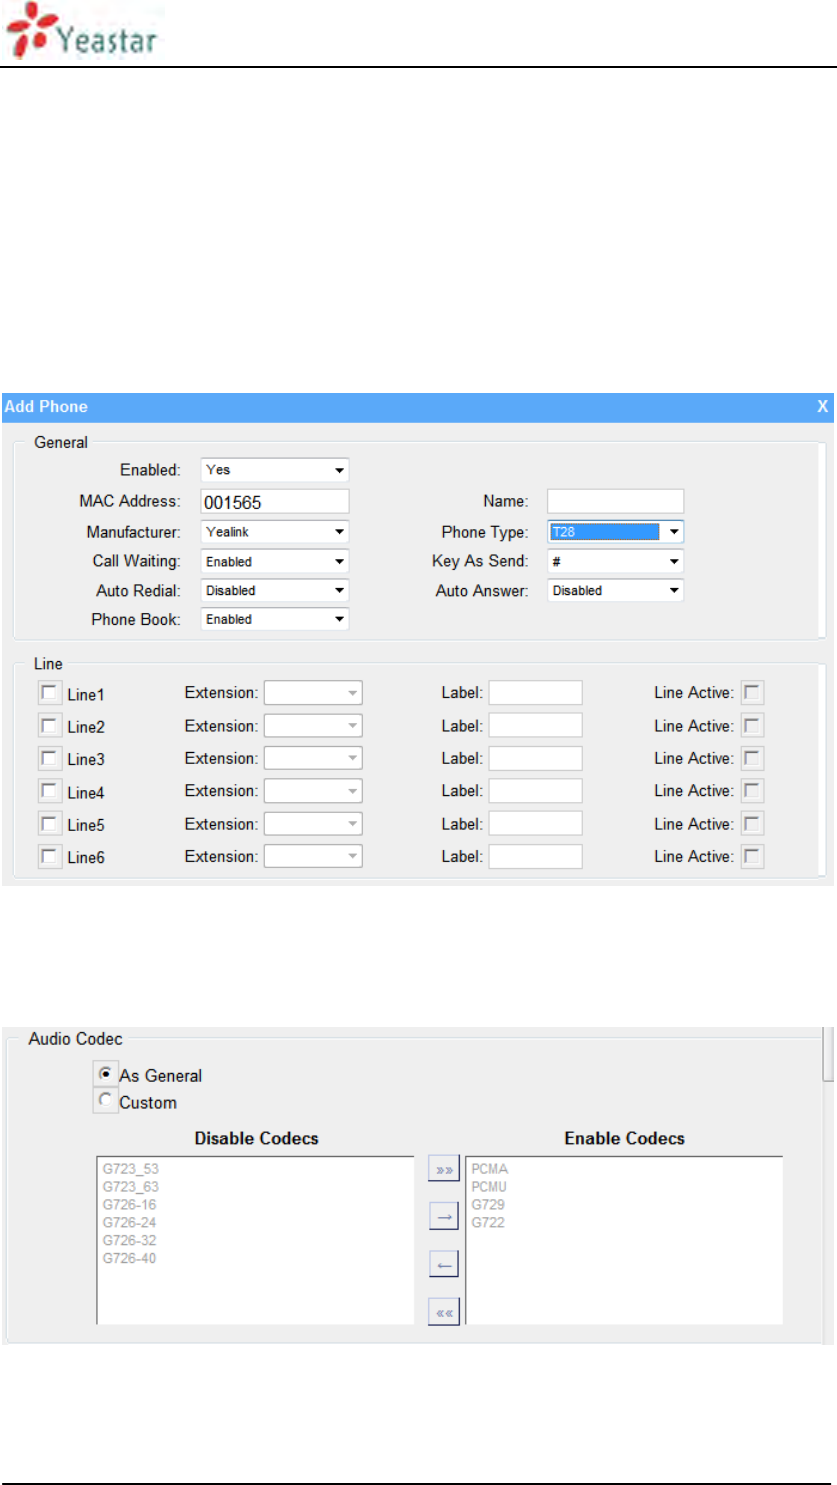Click the Line2 Label field

(x=535, y=726)
